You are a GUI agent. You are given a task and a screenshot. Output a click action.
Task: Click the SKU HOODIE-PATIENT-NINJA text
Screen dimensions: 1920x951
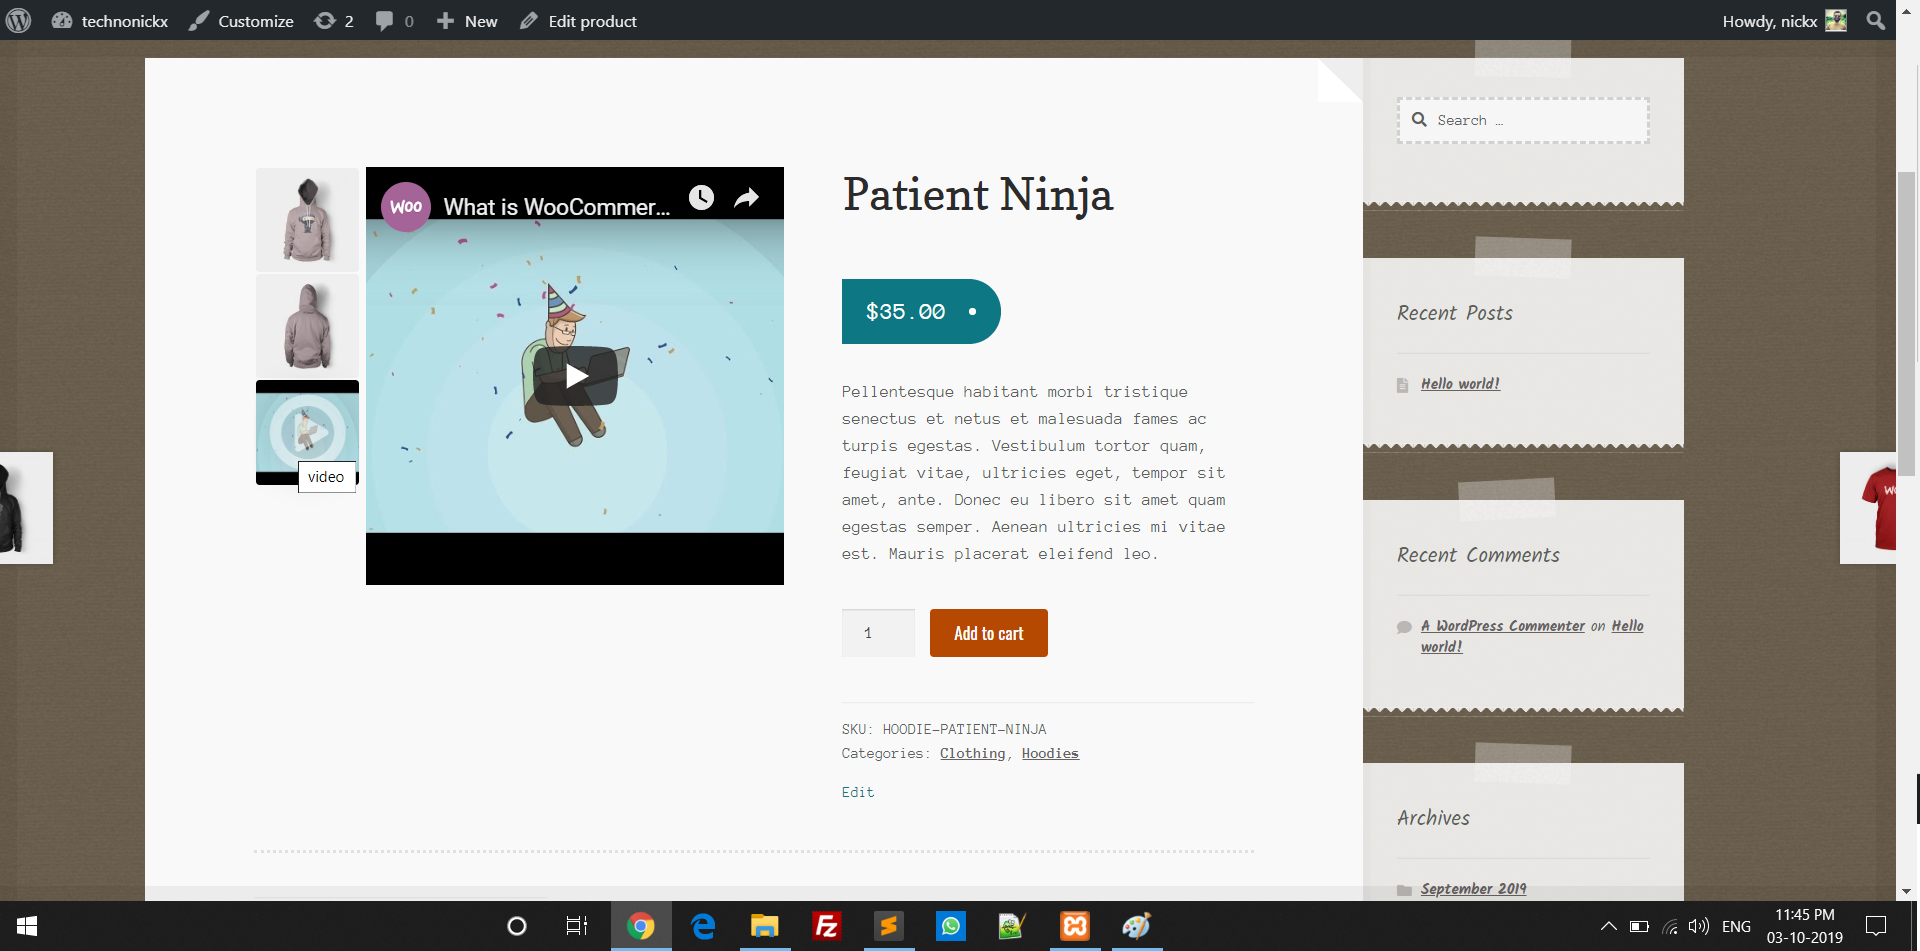[944, 729]
